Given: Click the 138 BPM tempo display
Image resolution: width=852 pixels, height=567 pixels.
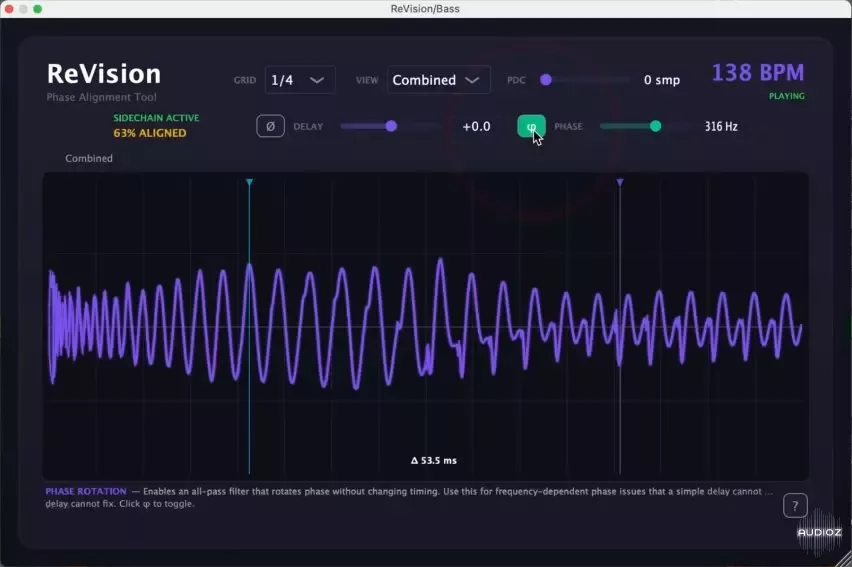Looking at the screenshot, I should 757,73.
